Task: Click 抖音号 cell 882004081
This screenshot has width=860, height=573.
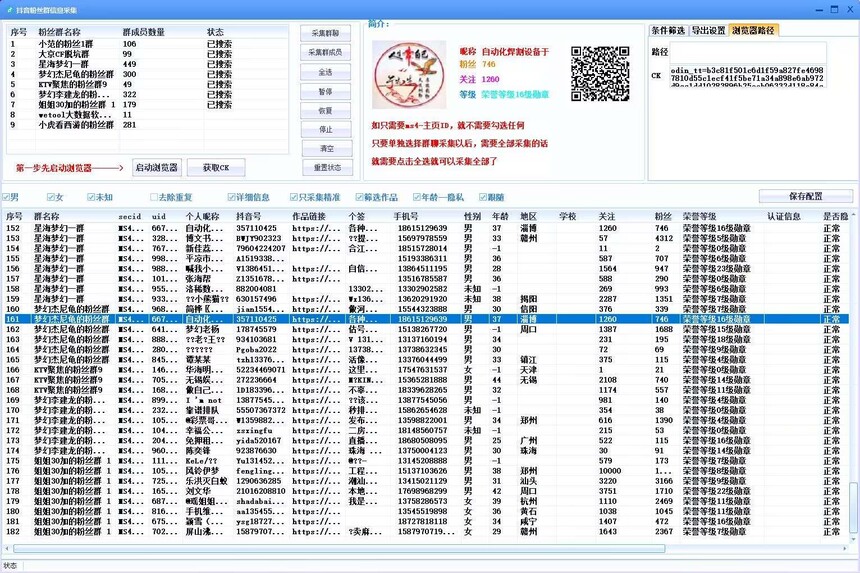Action: click(256, 289)
